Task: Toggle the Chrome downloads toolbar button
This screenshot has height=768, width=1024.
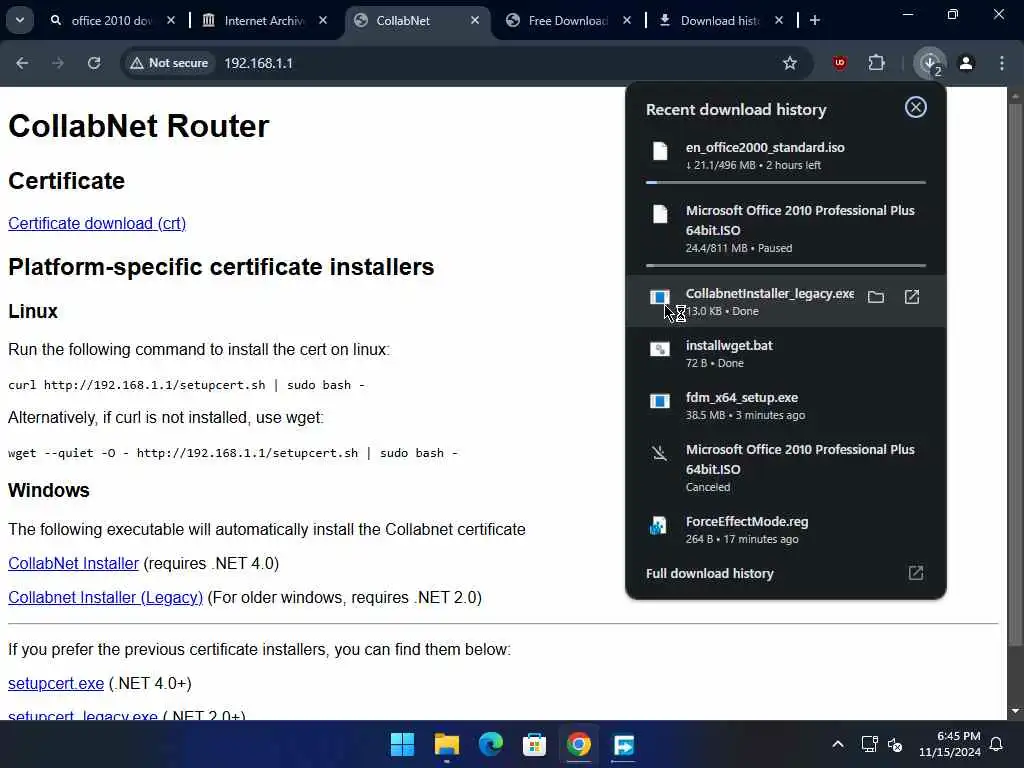Action: pyautogui.click(x=930, y=63)
